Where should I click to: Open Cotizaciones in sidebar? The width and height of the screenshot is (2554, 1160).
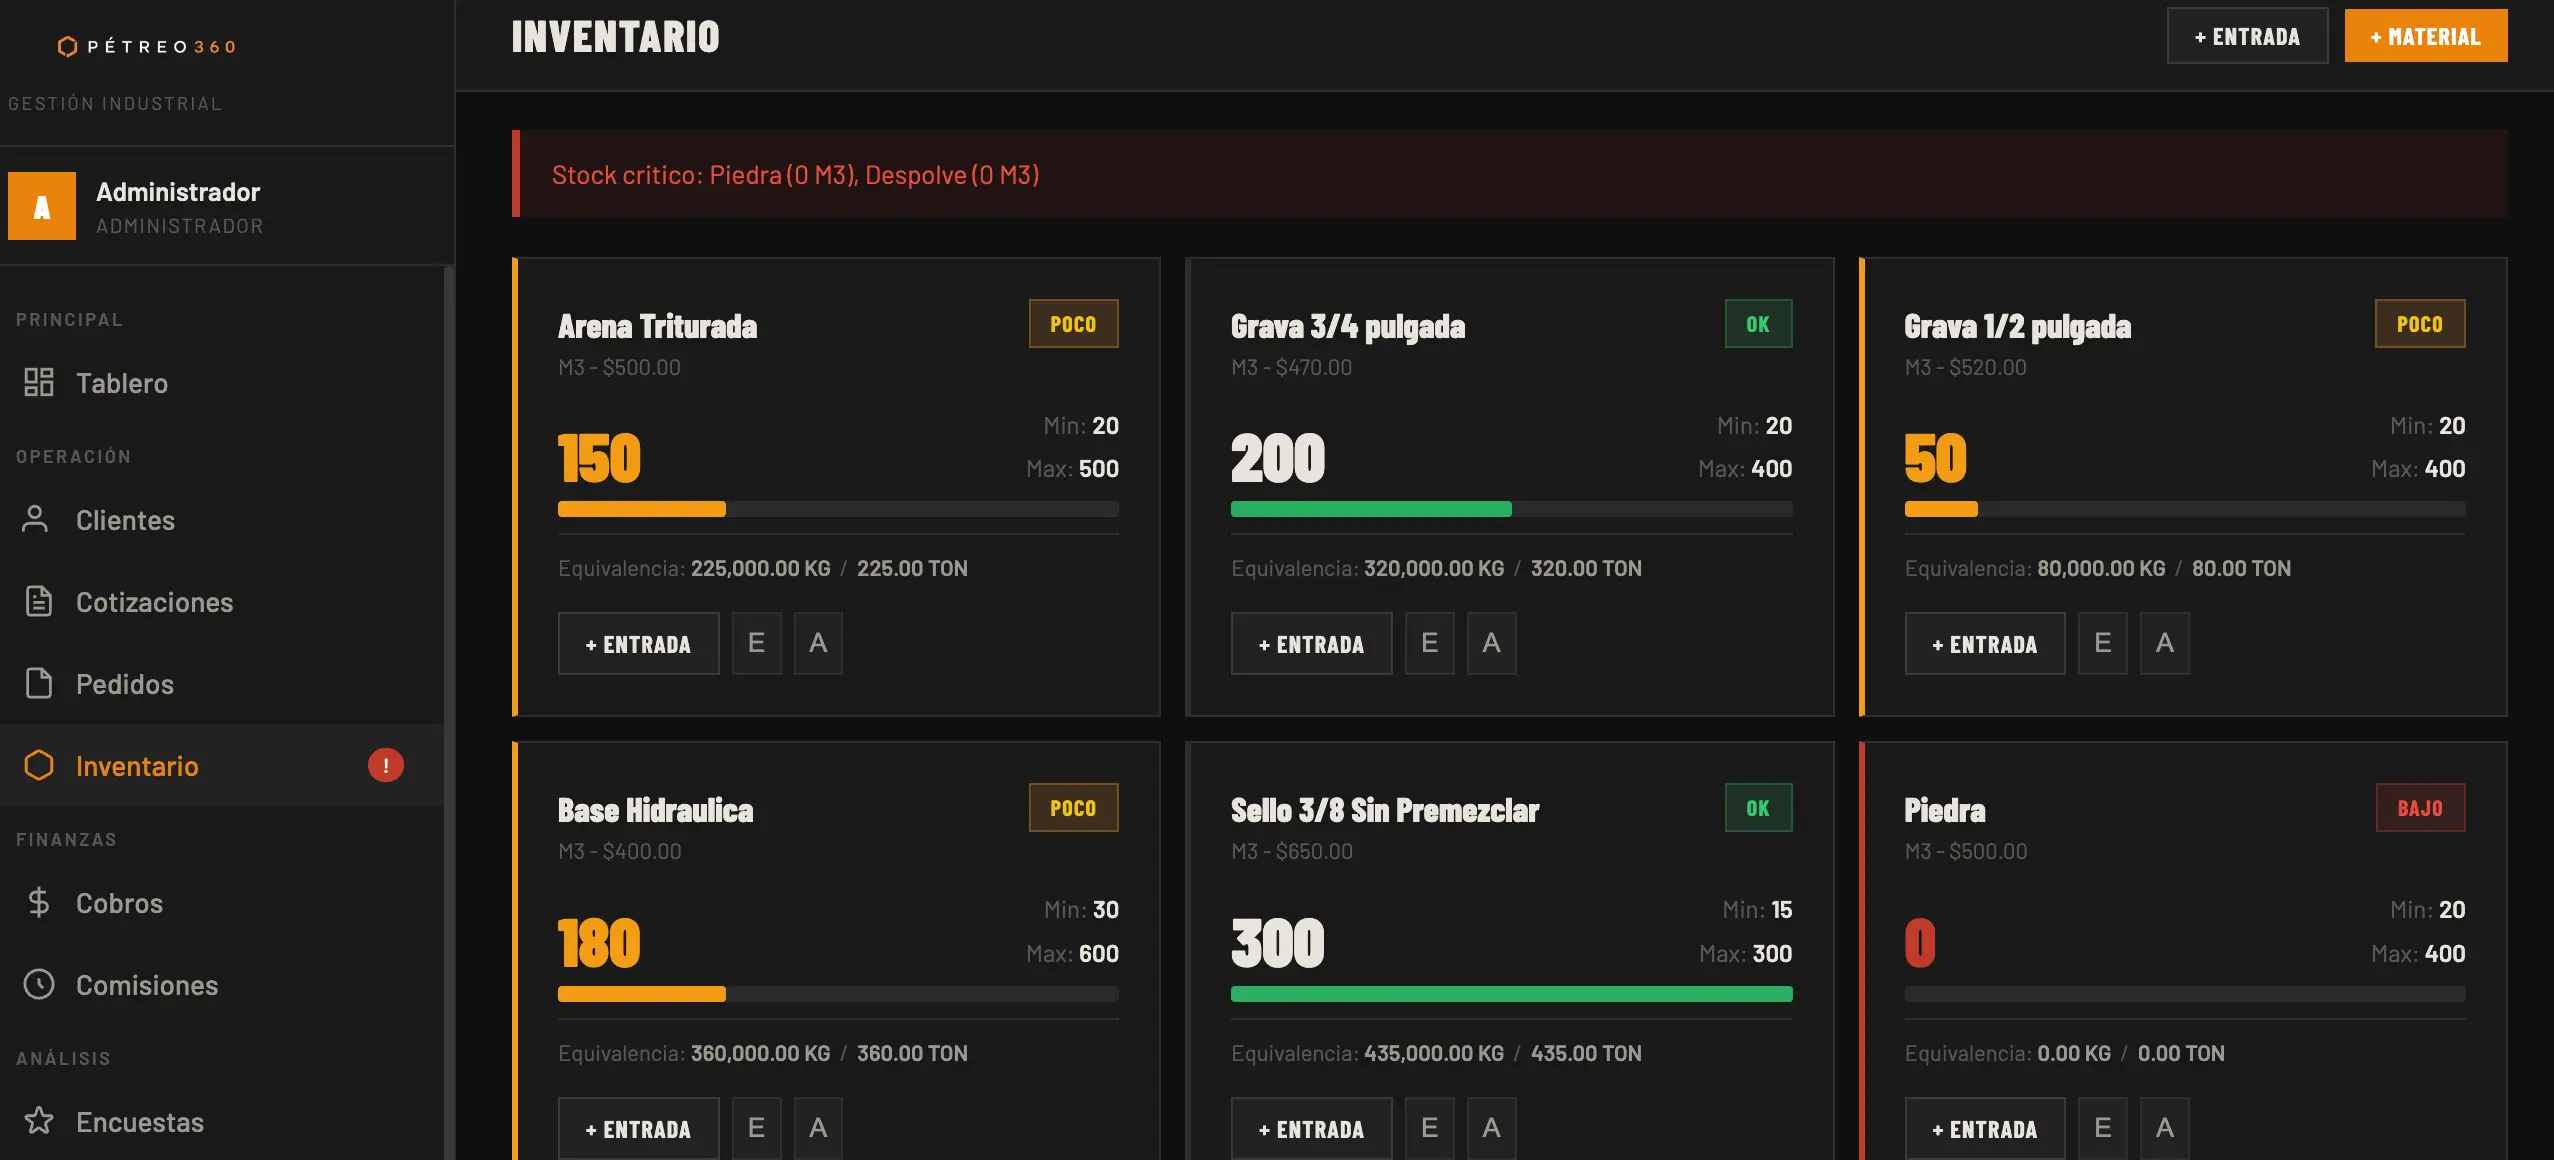pyautogui.click(x=222, y=601)
